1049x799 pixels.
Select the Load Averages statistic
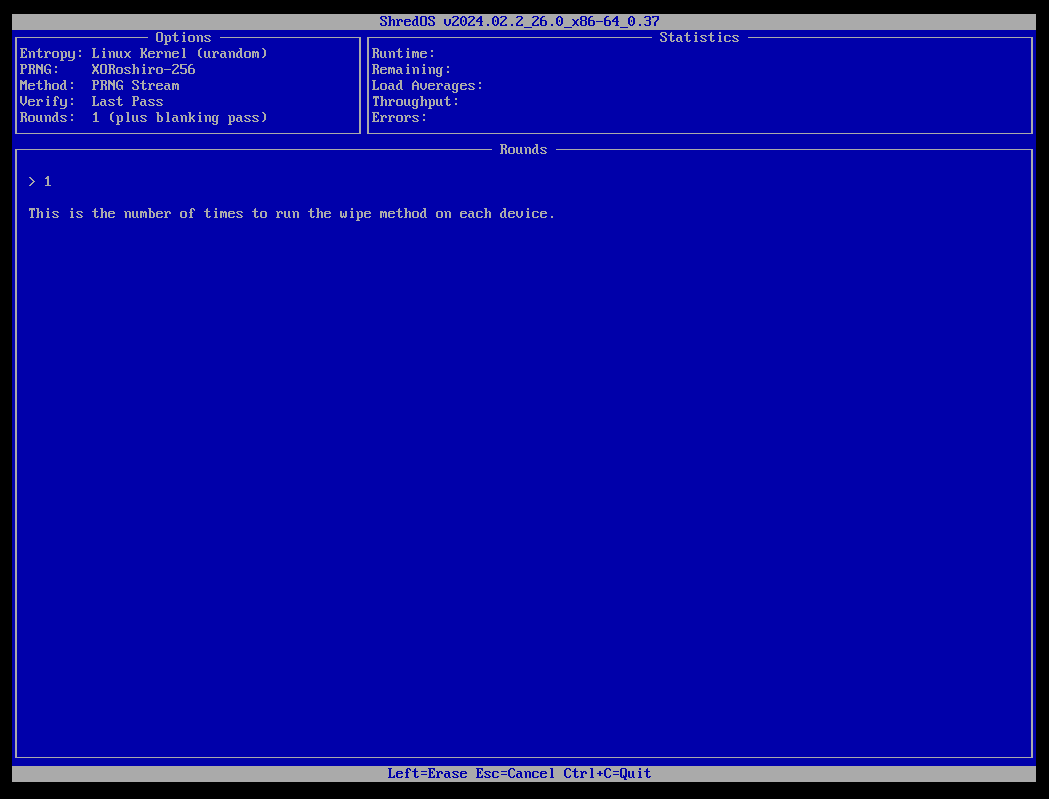pos(426,85)
